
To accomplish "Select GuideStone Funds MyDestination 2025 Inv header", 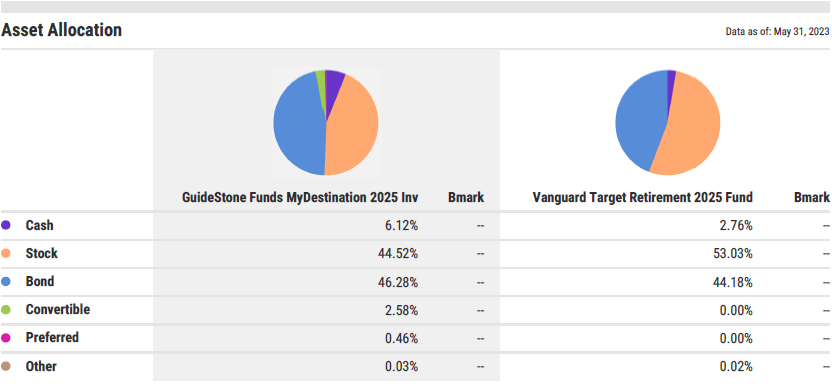I will coord(300,197).
